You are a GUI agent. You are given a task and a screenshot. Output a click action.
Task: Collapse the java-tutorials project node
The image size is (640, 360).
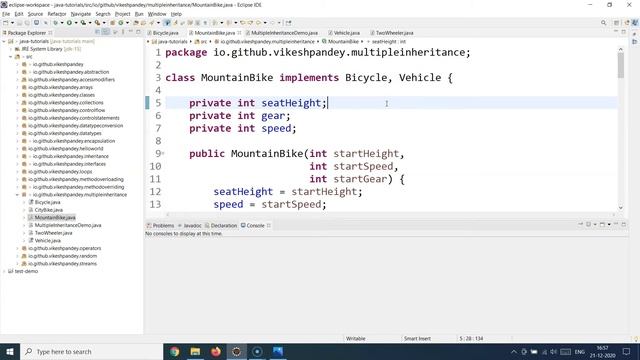4,41
